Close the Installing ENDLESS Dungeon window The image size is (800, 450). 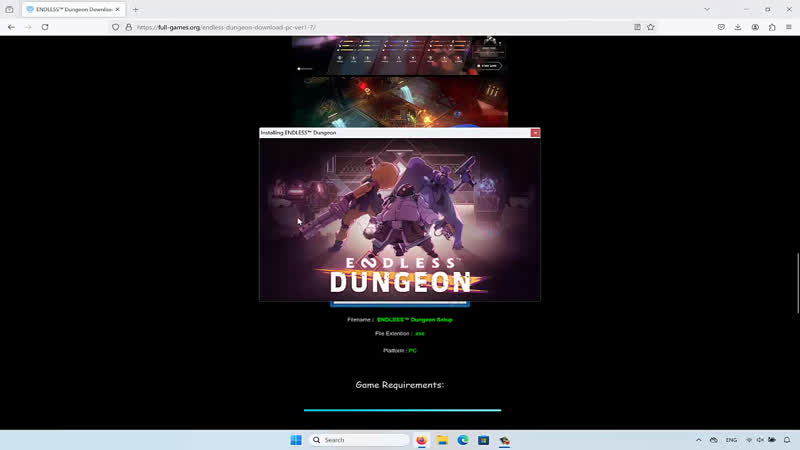point(535,133)
